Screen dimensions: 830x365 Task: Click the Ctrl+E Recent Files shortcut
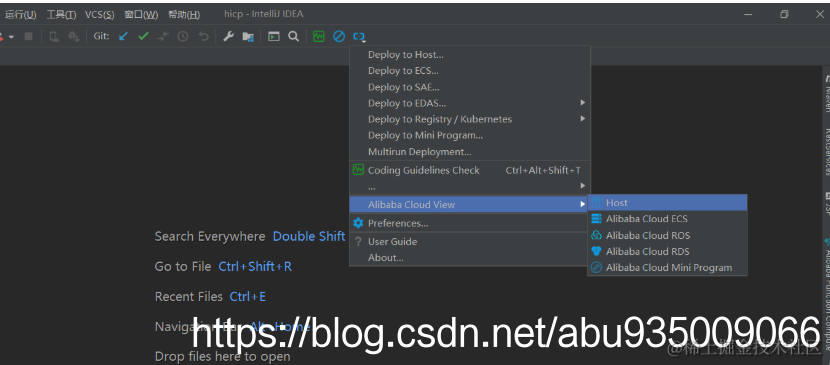coord(248,297)
